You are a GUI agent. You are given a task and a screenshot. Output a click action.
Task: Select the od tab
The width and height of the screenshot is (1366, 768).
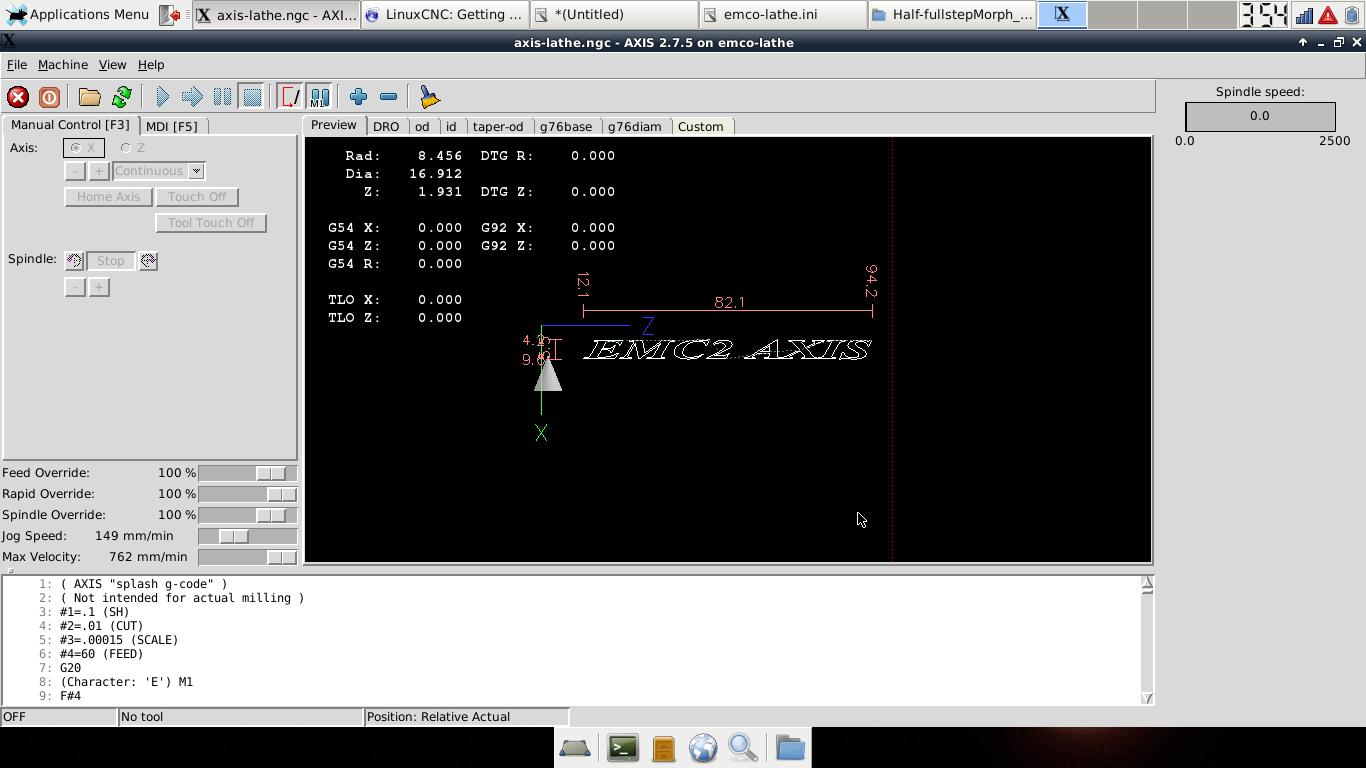point(422,127)
